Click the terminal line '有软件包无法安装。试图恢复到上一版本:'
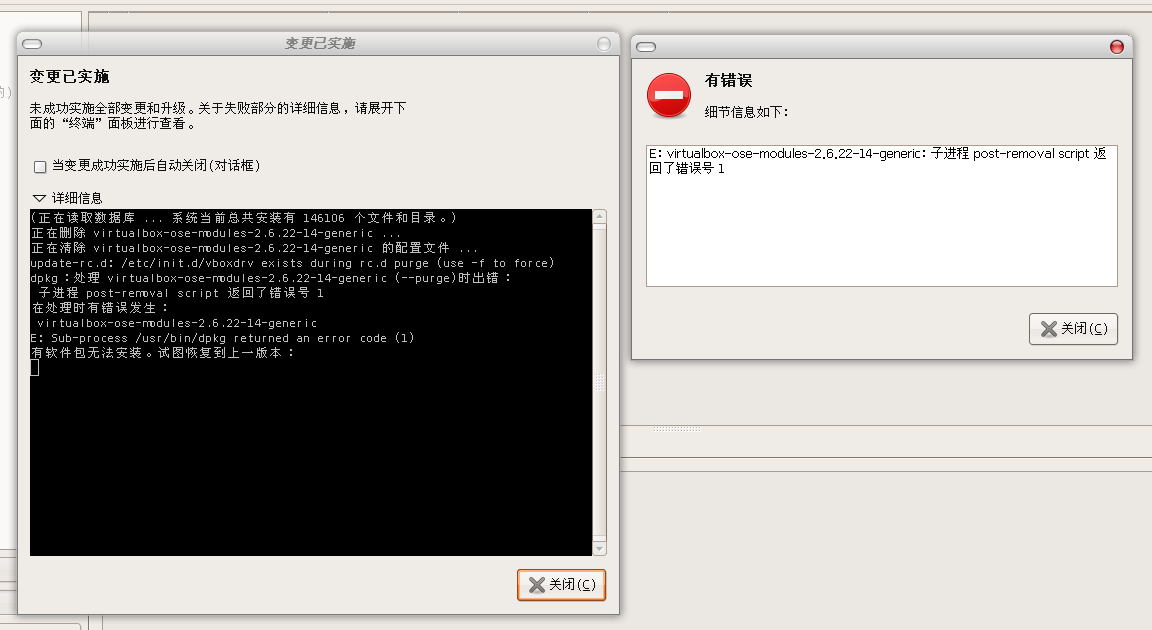The height and width of the screenshot is (630, 1152). [x=162, y=352]
